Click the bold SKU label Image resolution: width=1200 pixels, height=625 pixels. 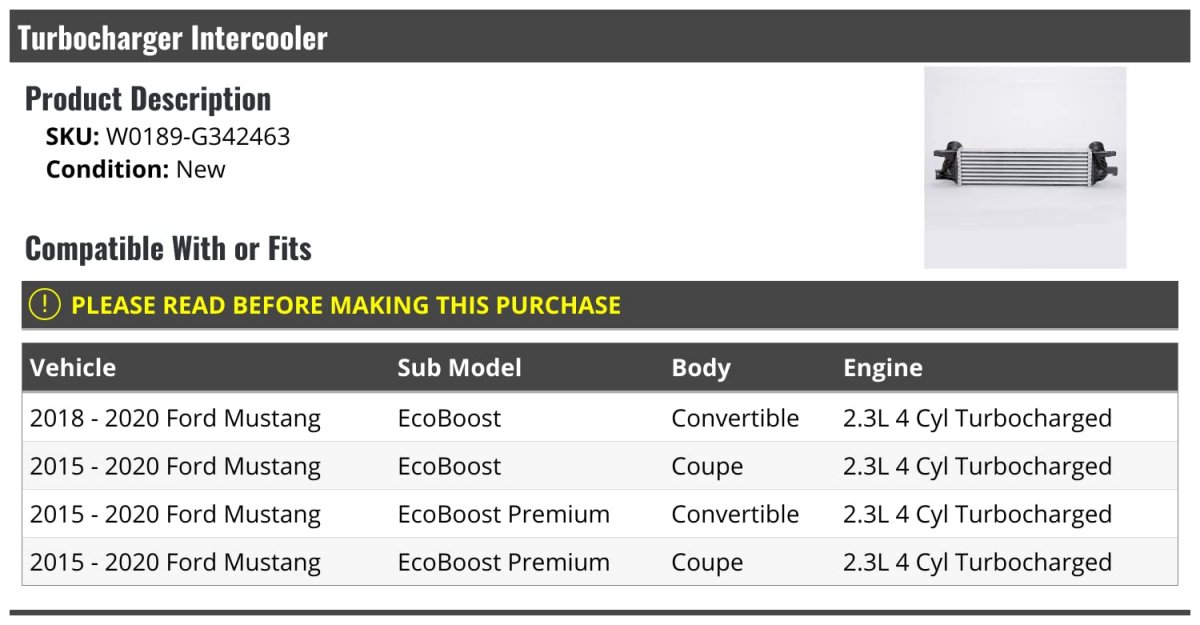[x=72, y=137]
